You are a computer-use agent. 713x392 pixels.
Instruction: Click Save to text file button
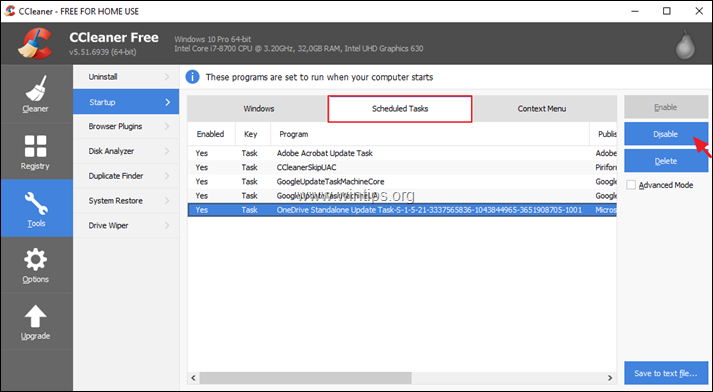666,373
